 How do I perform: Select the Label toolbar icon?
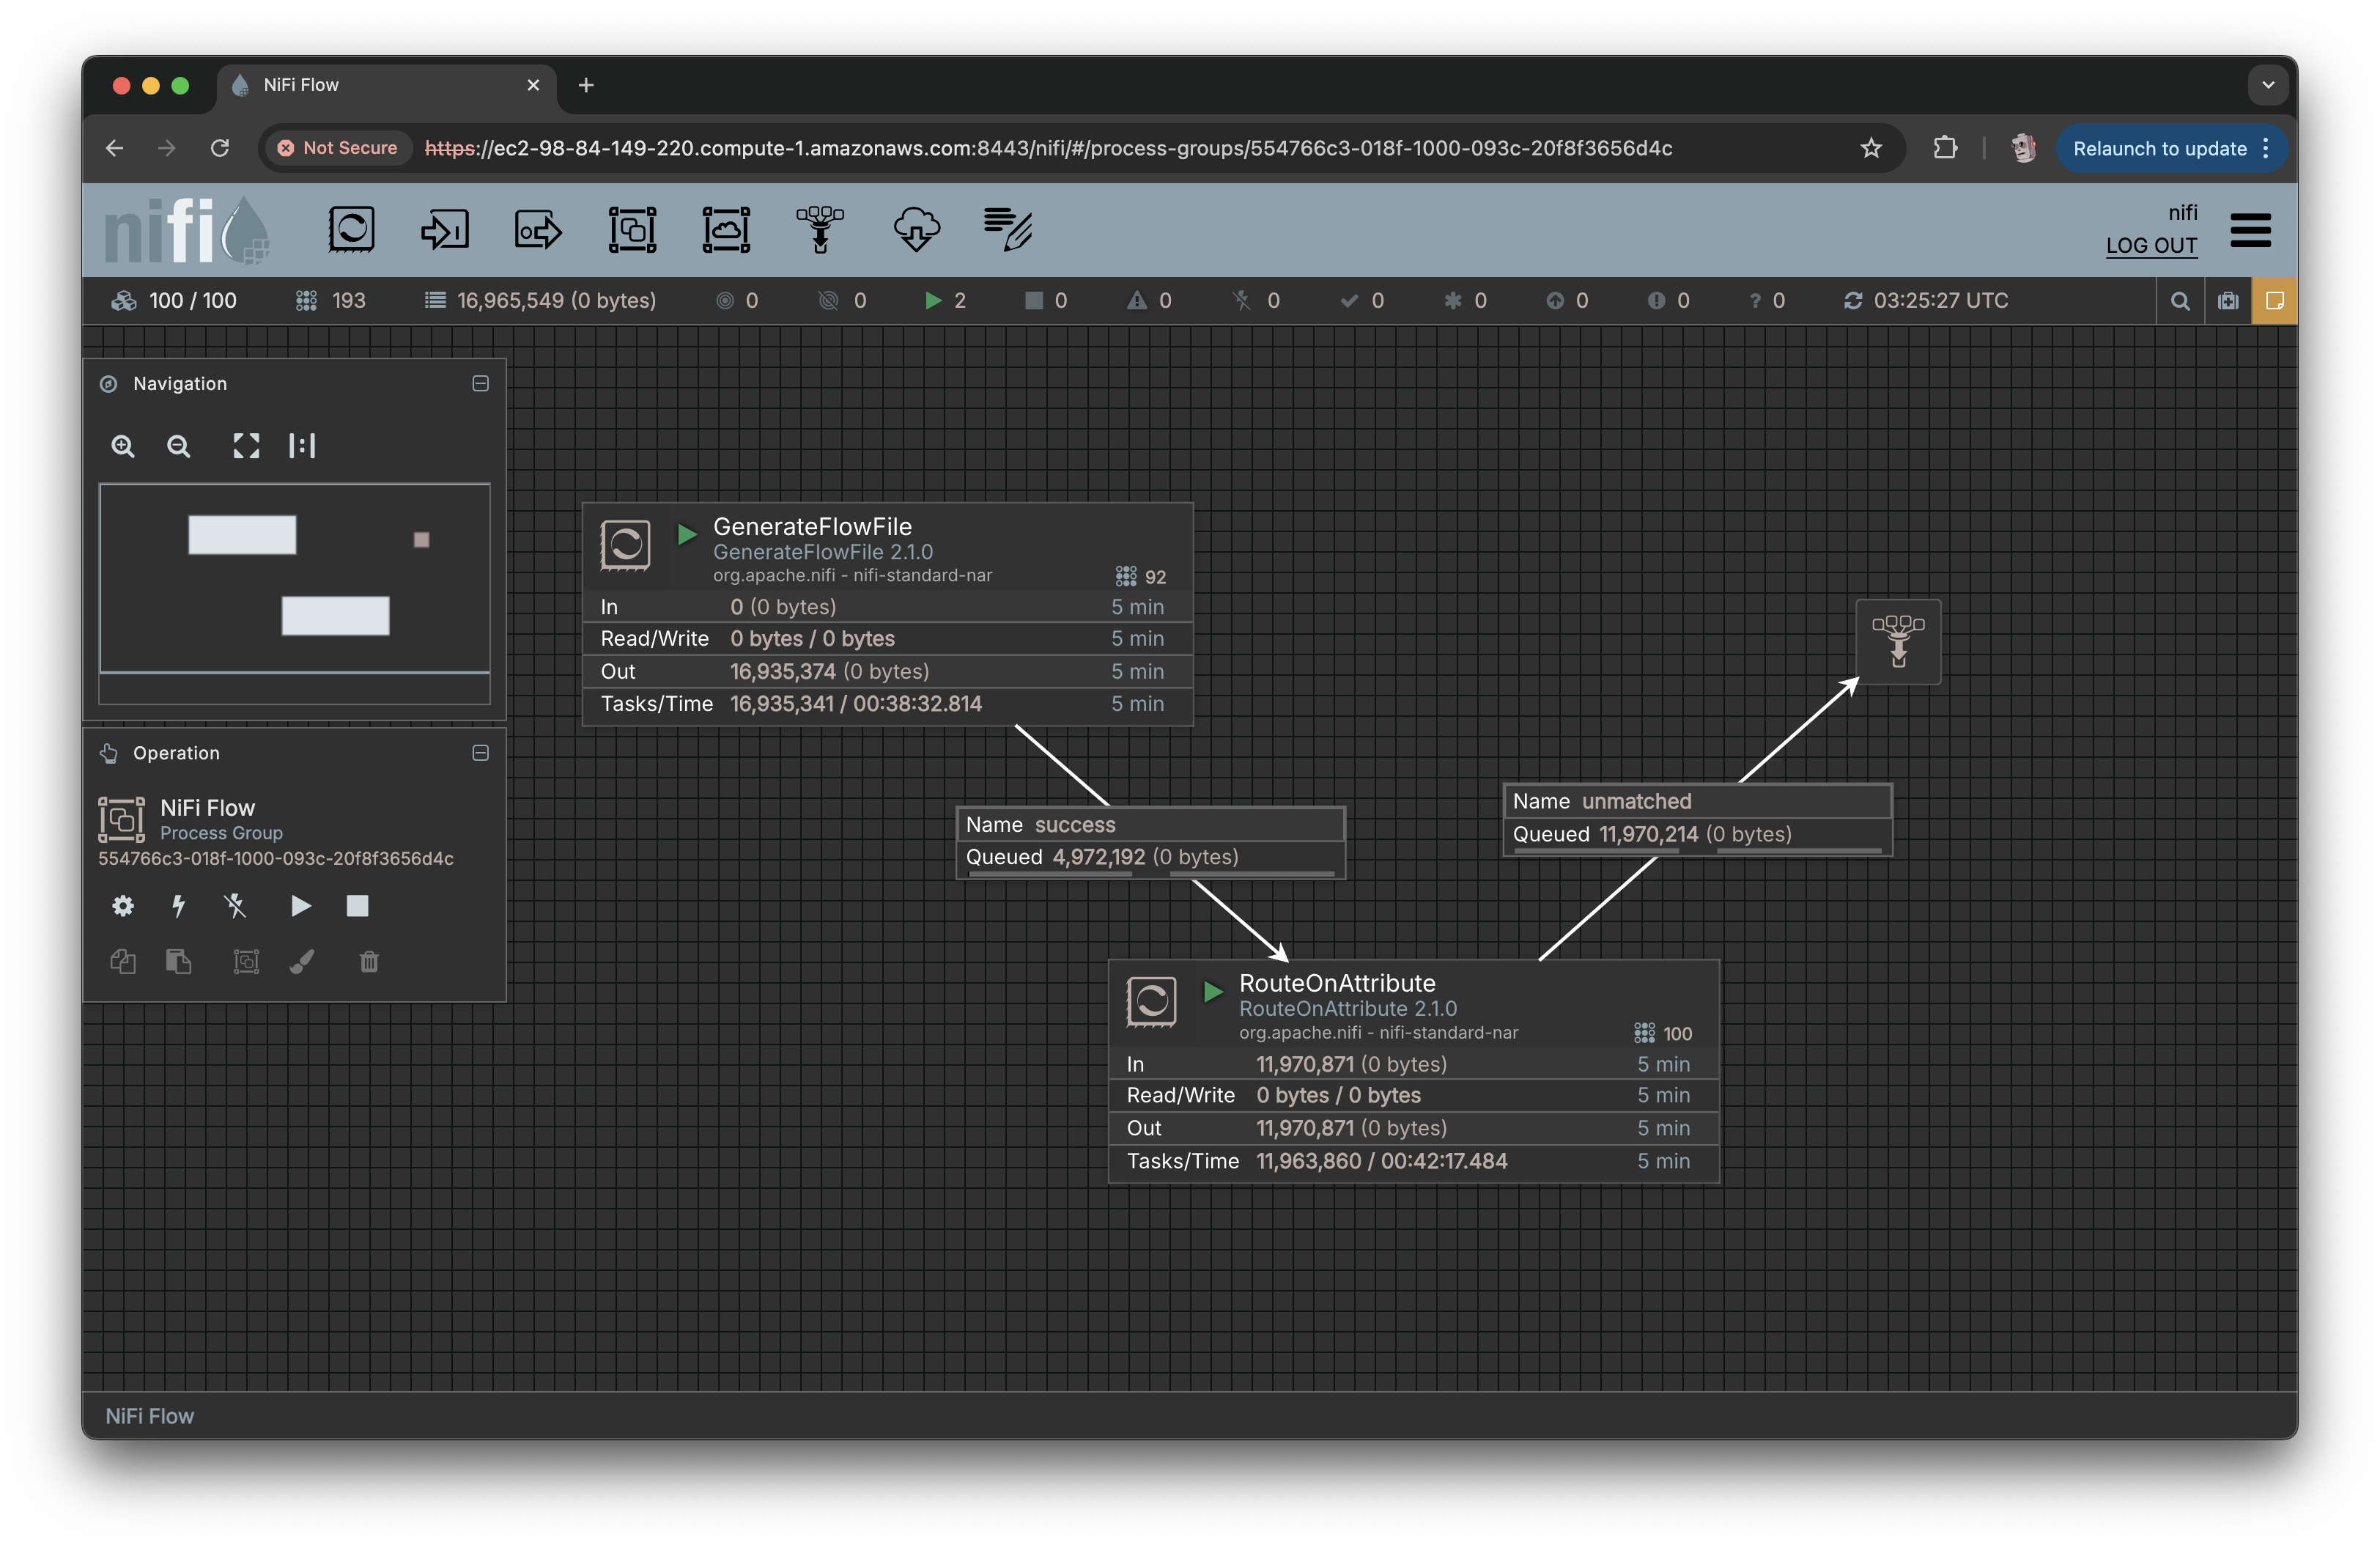1008,229
